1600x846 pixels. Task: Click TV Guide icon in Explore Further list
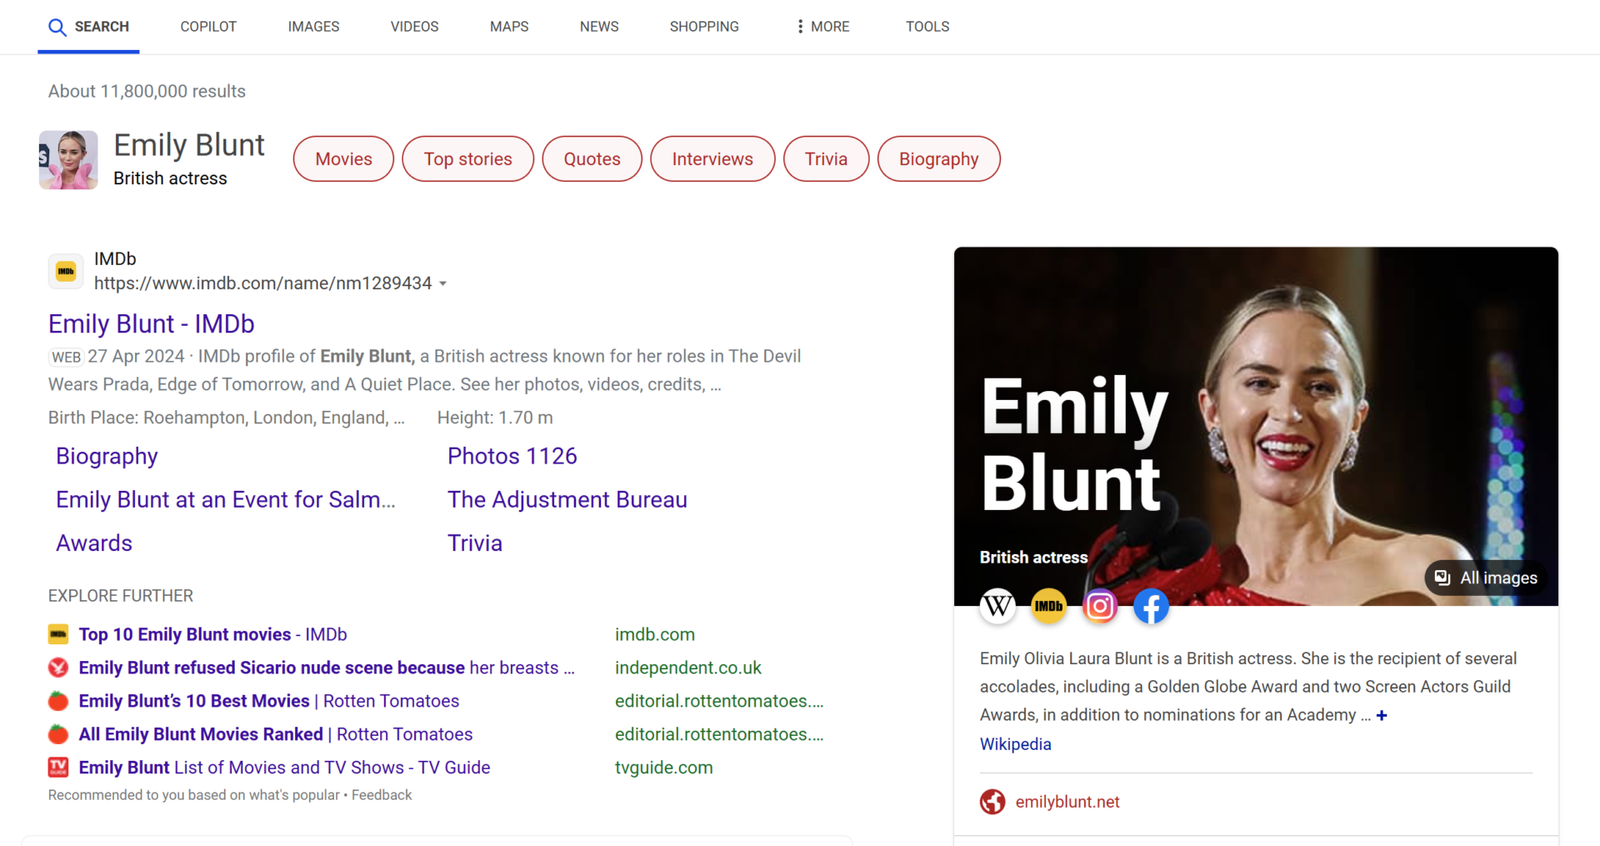point(58,767)
